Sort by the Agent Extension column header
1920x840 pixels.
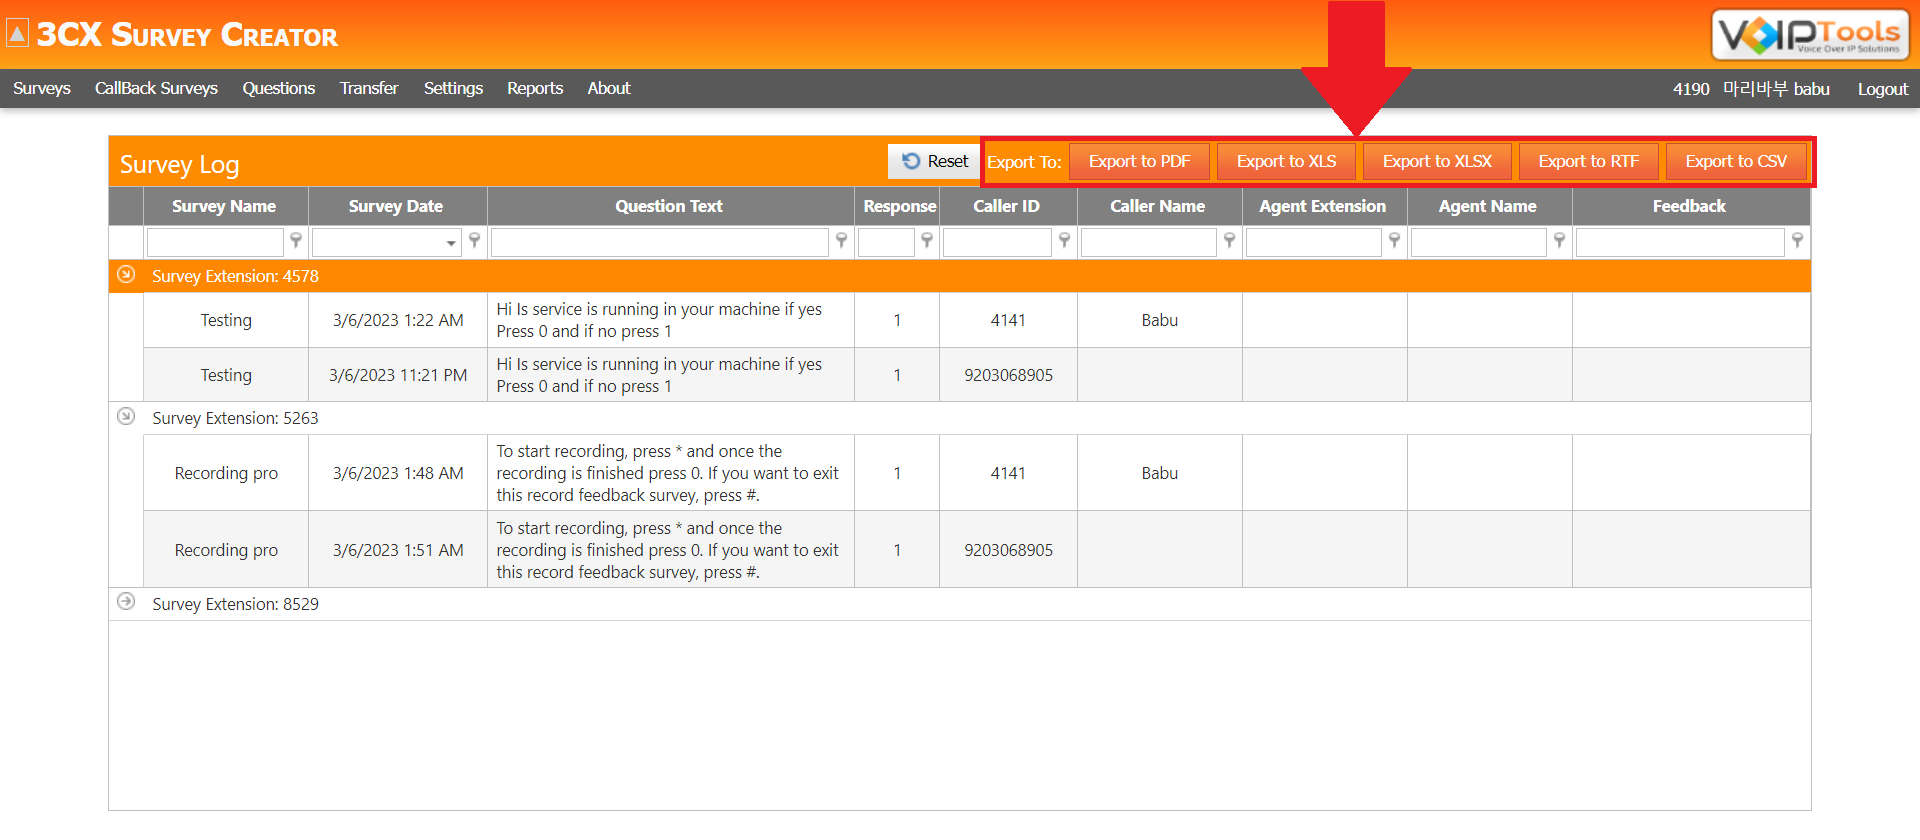click(1324, 206)
